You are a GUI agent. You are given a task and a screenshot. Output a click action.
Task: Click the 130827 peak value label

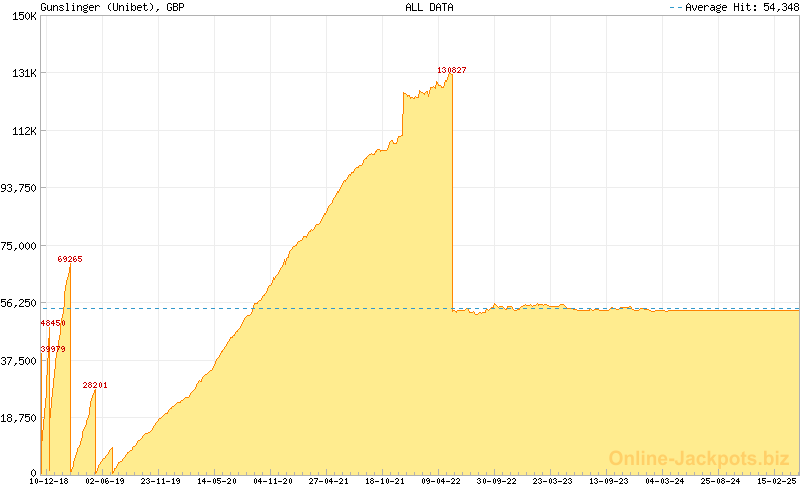[x=451, y=70]
